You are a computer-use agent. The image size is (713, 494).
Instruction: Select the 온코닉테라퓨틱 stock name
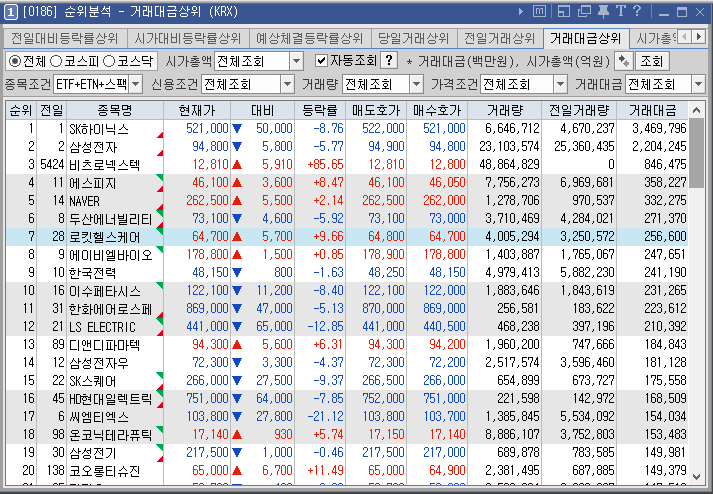pyautogui.click(x=110, y=435)
